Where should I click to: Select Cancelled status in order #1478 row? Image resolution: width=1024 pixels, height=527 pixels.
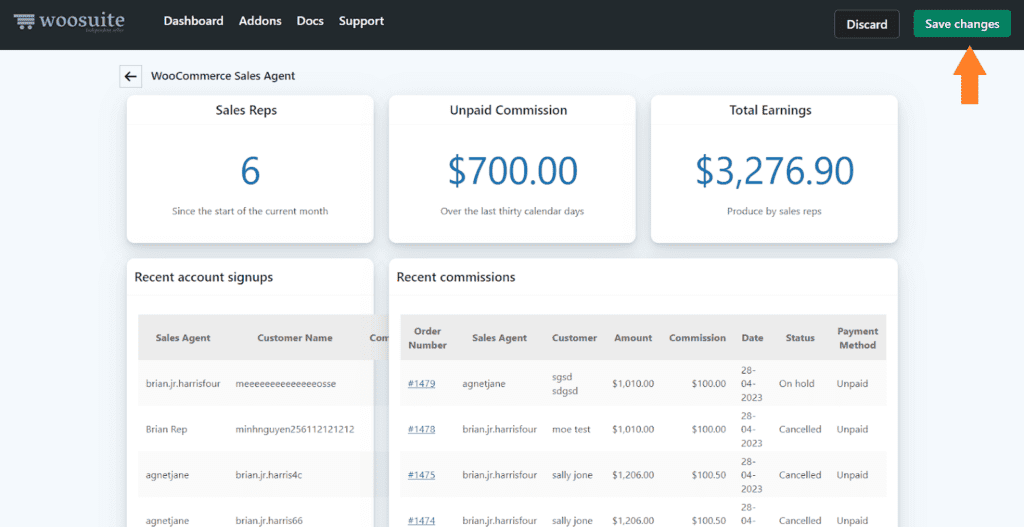tap(800, 429)
